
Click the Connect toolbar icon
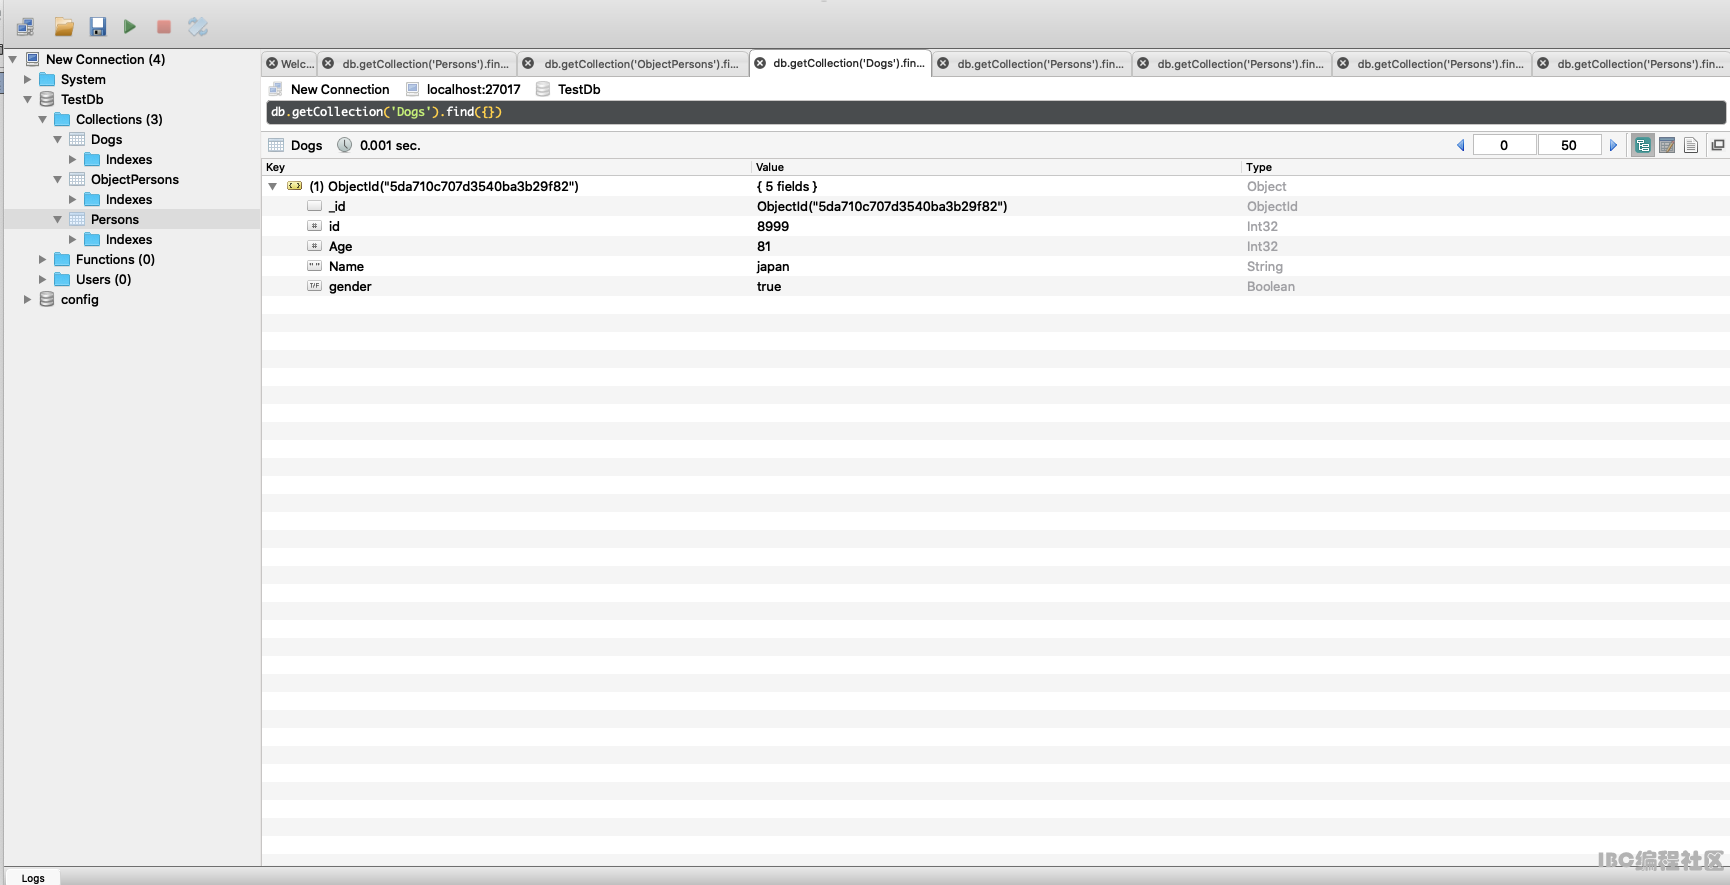[x=25, y=27]
